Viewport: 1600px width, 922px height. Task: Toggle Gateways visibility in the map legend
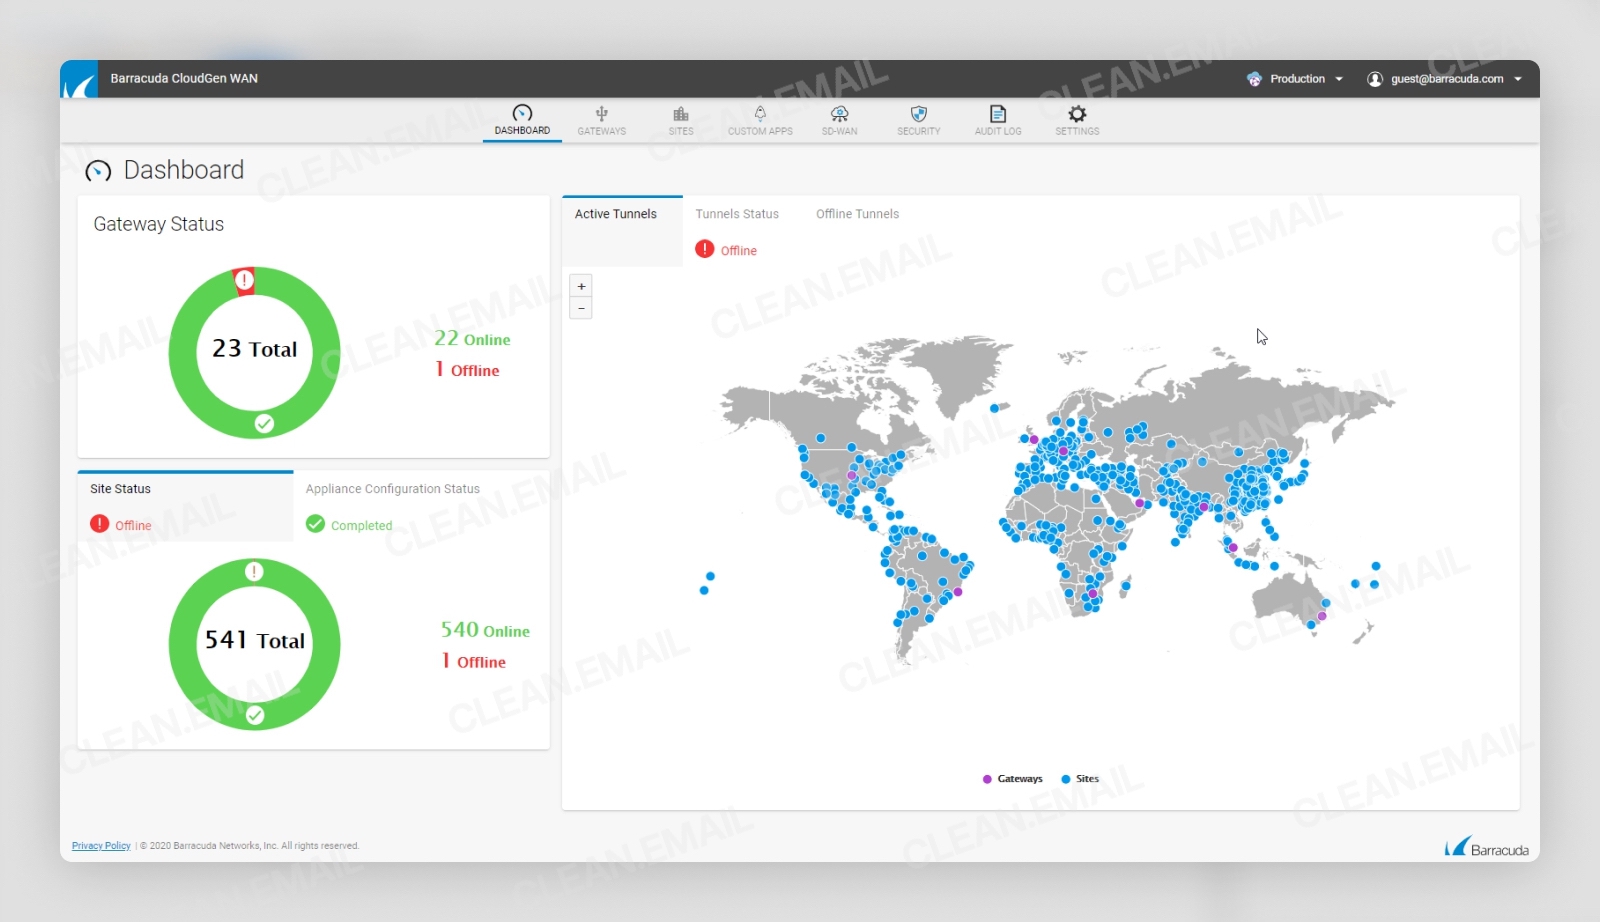coord(1013,778)
